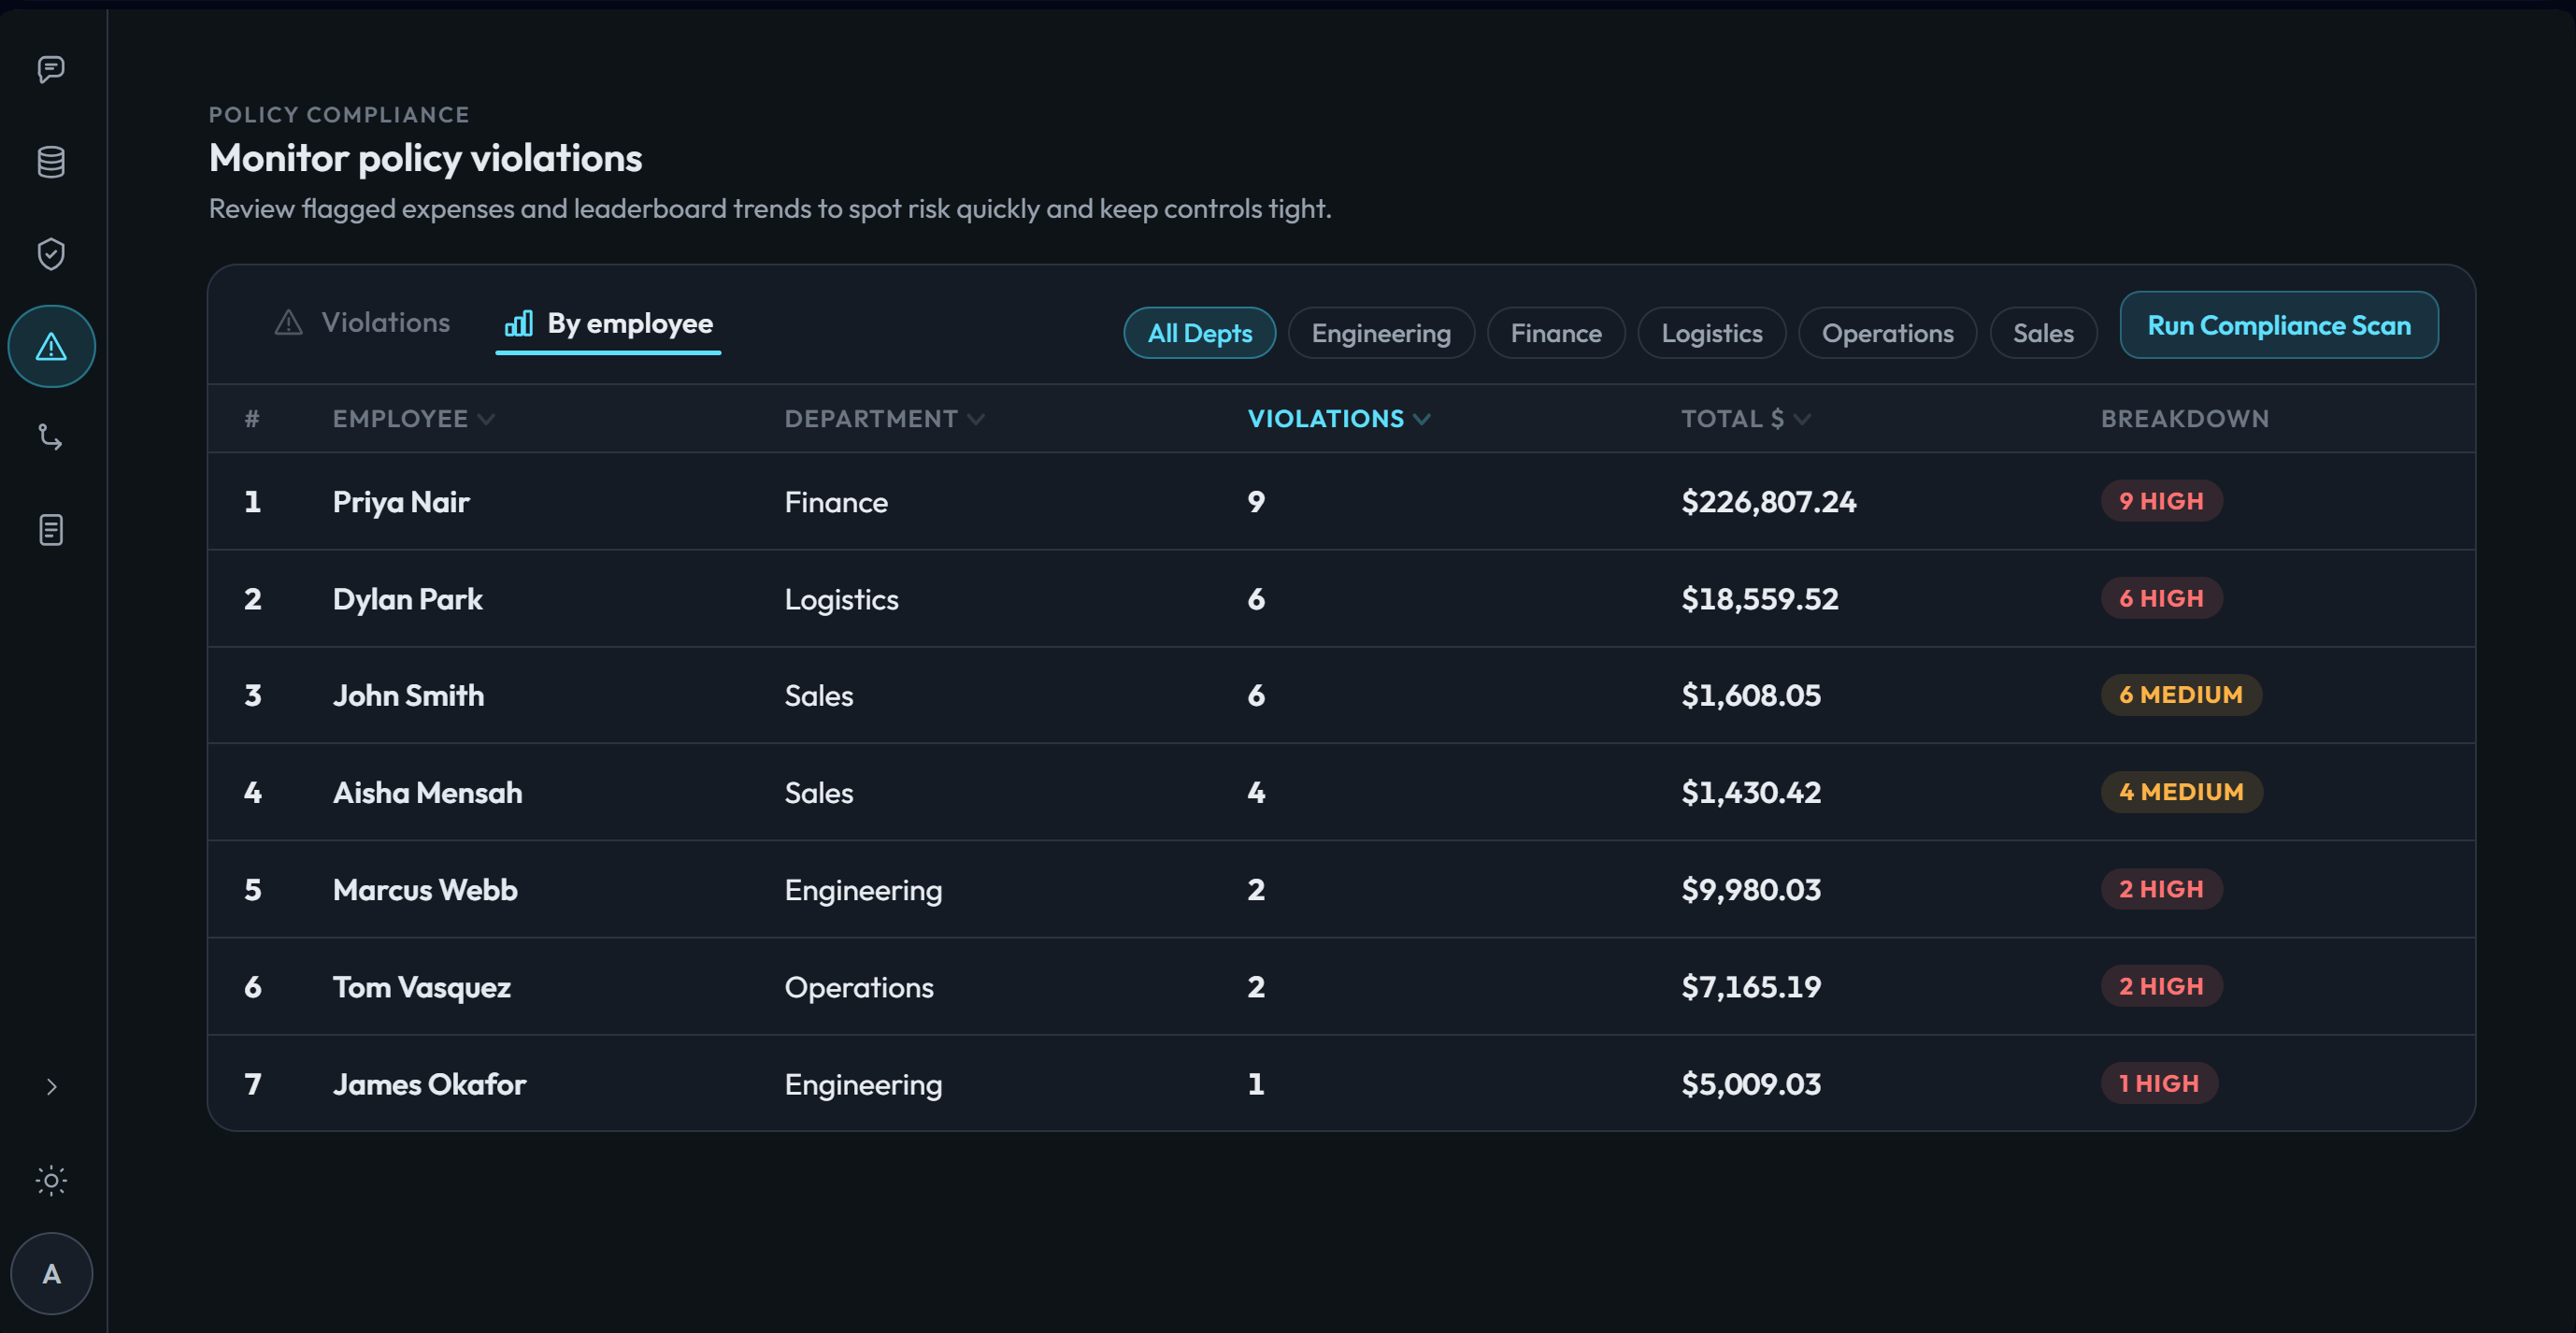
Task: Expand the sidebar with the chevron arrow
Action: [51, 1087]
